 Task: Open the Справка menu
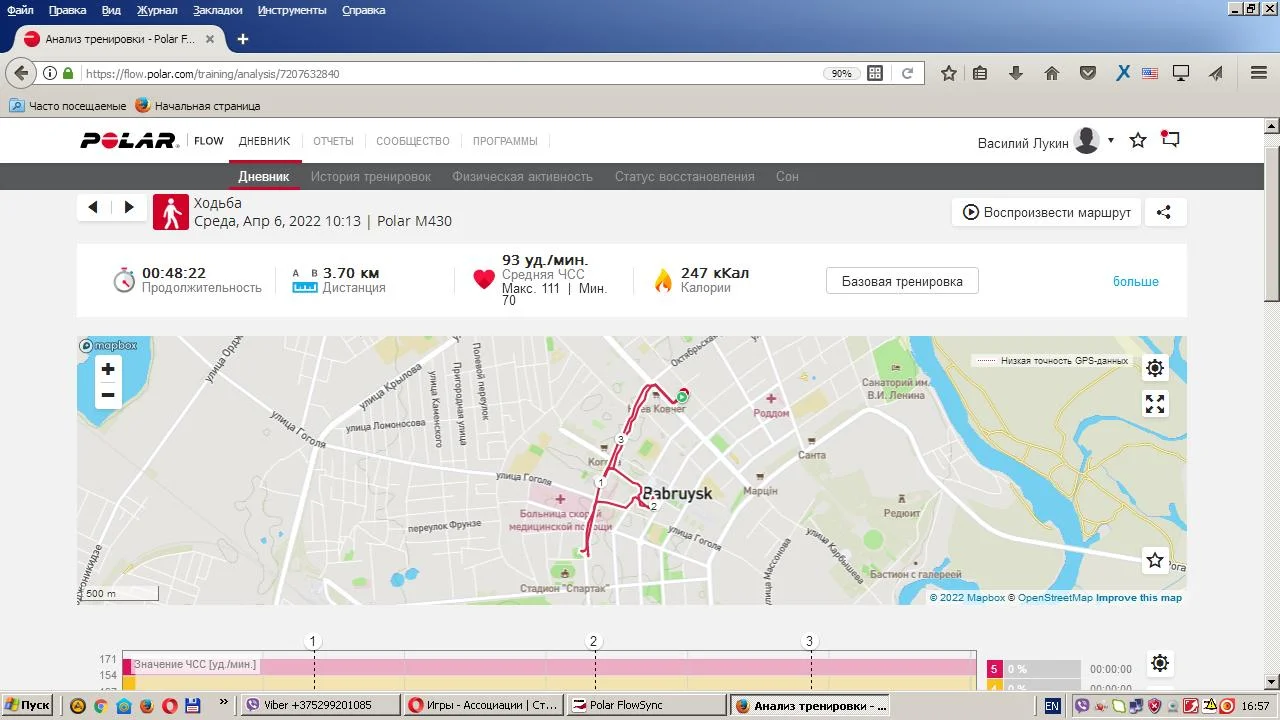click(364, 10)
